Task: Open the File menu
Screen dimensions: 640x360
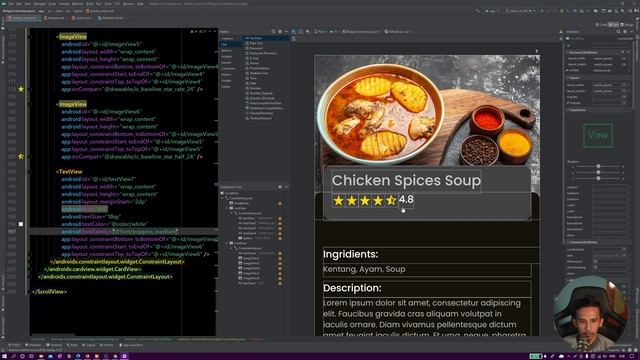Action: pyautogui.click(x=11, y=4)
